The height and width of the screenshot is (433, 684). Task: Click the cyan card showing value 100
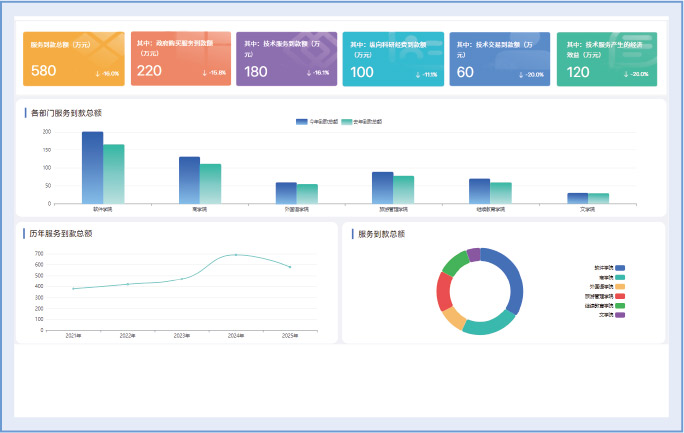(x=393, y=59)
